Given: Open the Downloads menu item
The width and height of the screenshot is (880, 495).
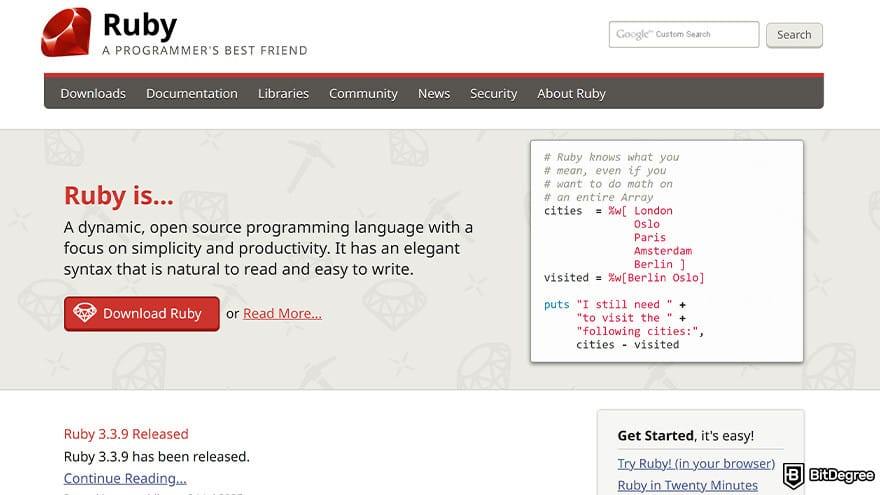Looking at the screenshot, I should [x=93, y=94].
